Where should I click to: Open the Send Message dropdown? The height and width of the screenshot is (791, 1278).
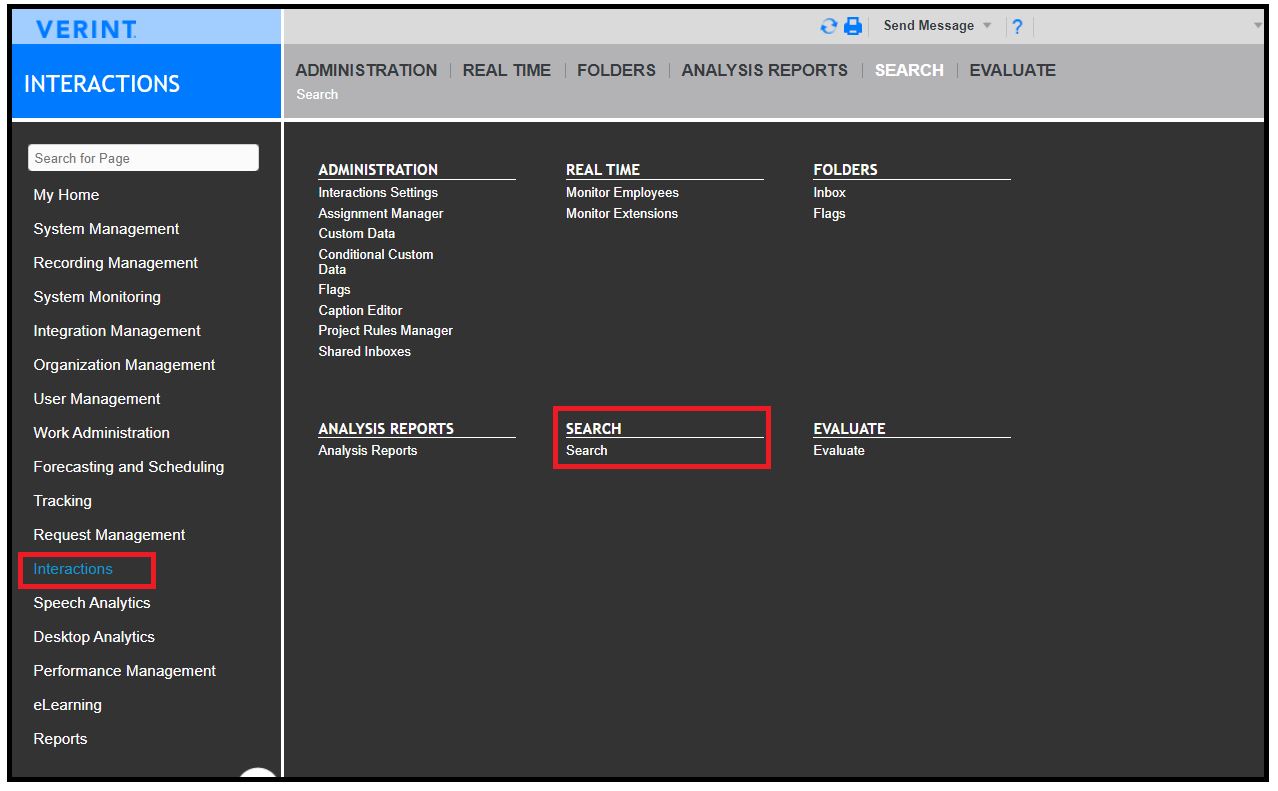coord(937,26)
